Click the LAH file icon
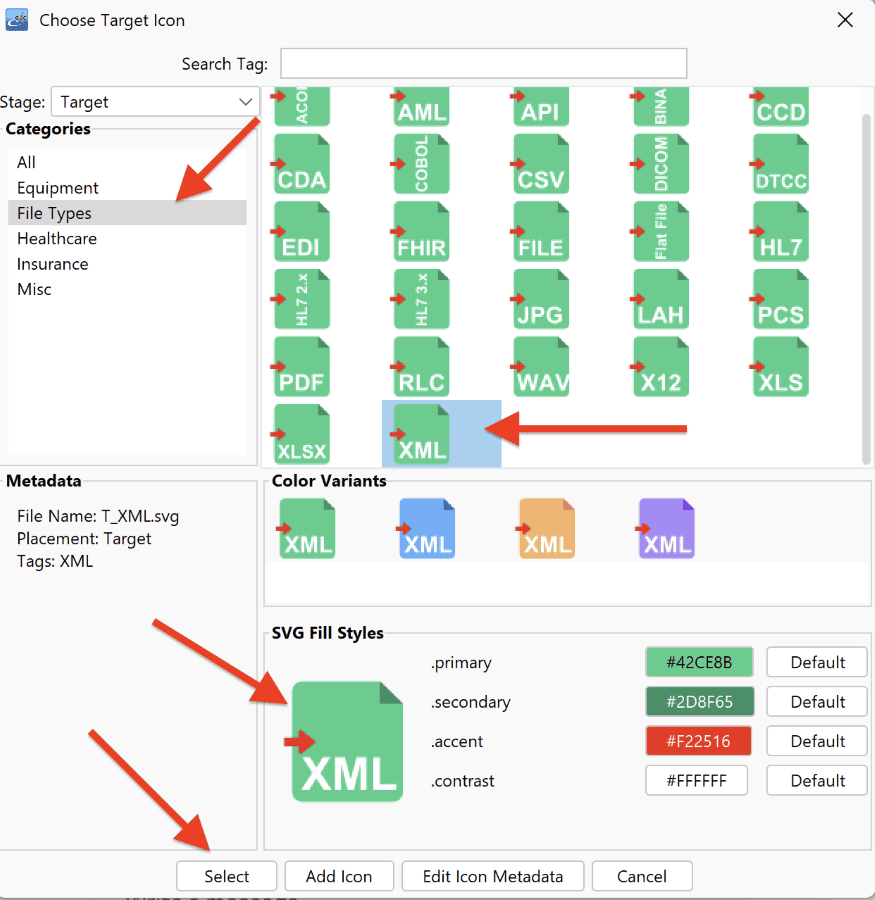 pyautogui.click(x=660, y=299)
